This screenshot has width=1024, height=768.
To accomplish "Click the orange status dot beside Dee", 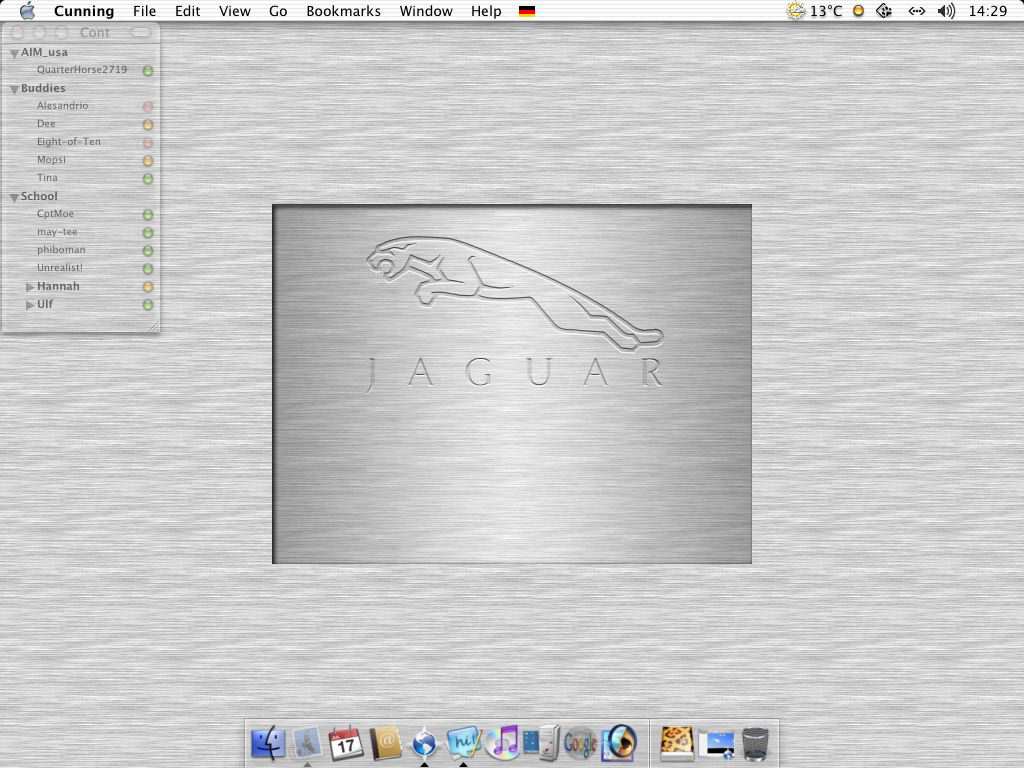I will click(x=148, y=125).
